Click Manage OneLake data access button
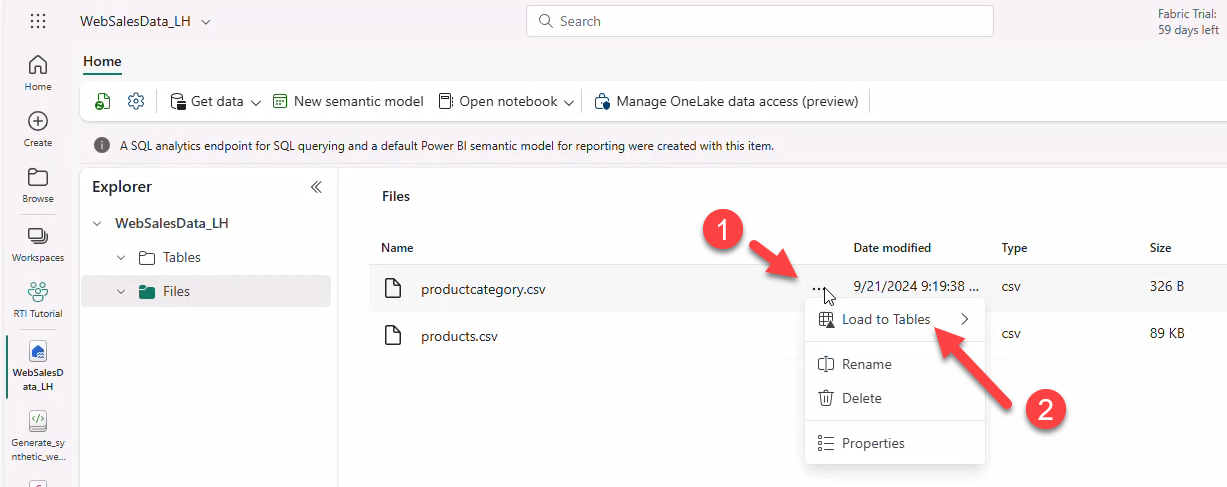 pyautogui.click(x=726, y=101)
